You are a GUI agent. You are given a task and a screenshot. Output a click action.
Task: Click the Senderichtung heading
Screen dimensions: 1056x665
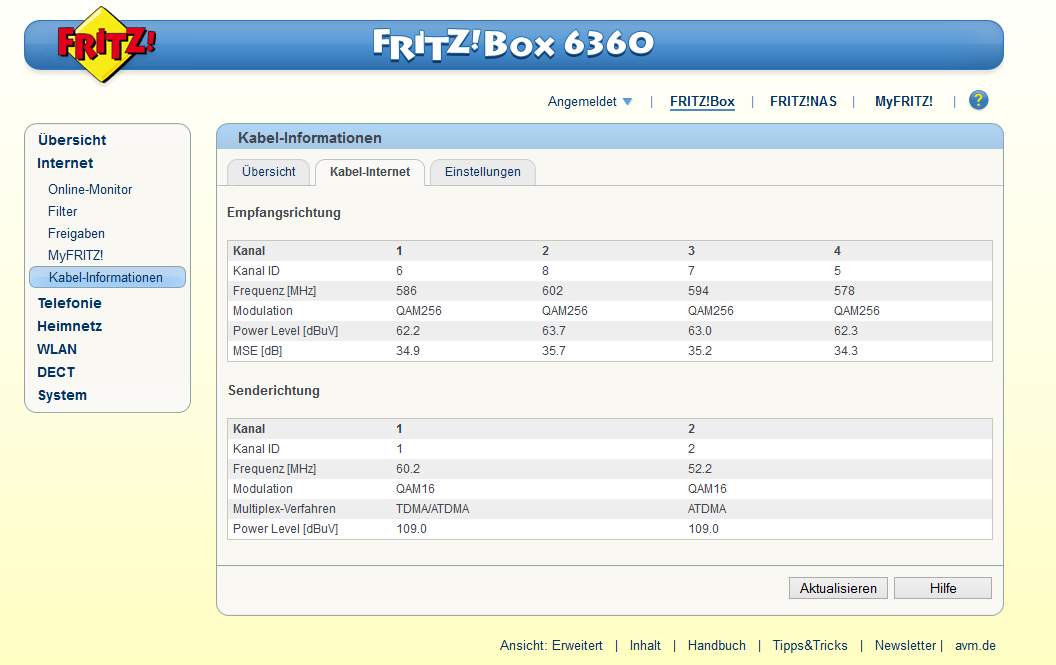pyautogui.click(x=273, y=391)
